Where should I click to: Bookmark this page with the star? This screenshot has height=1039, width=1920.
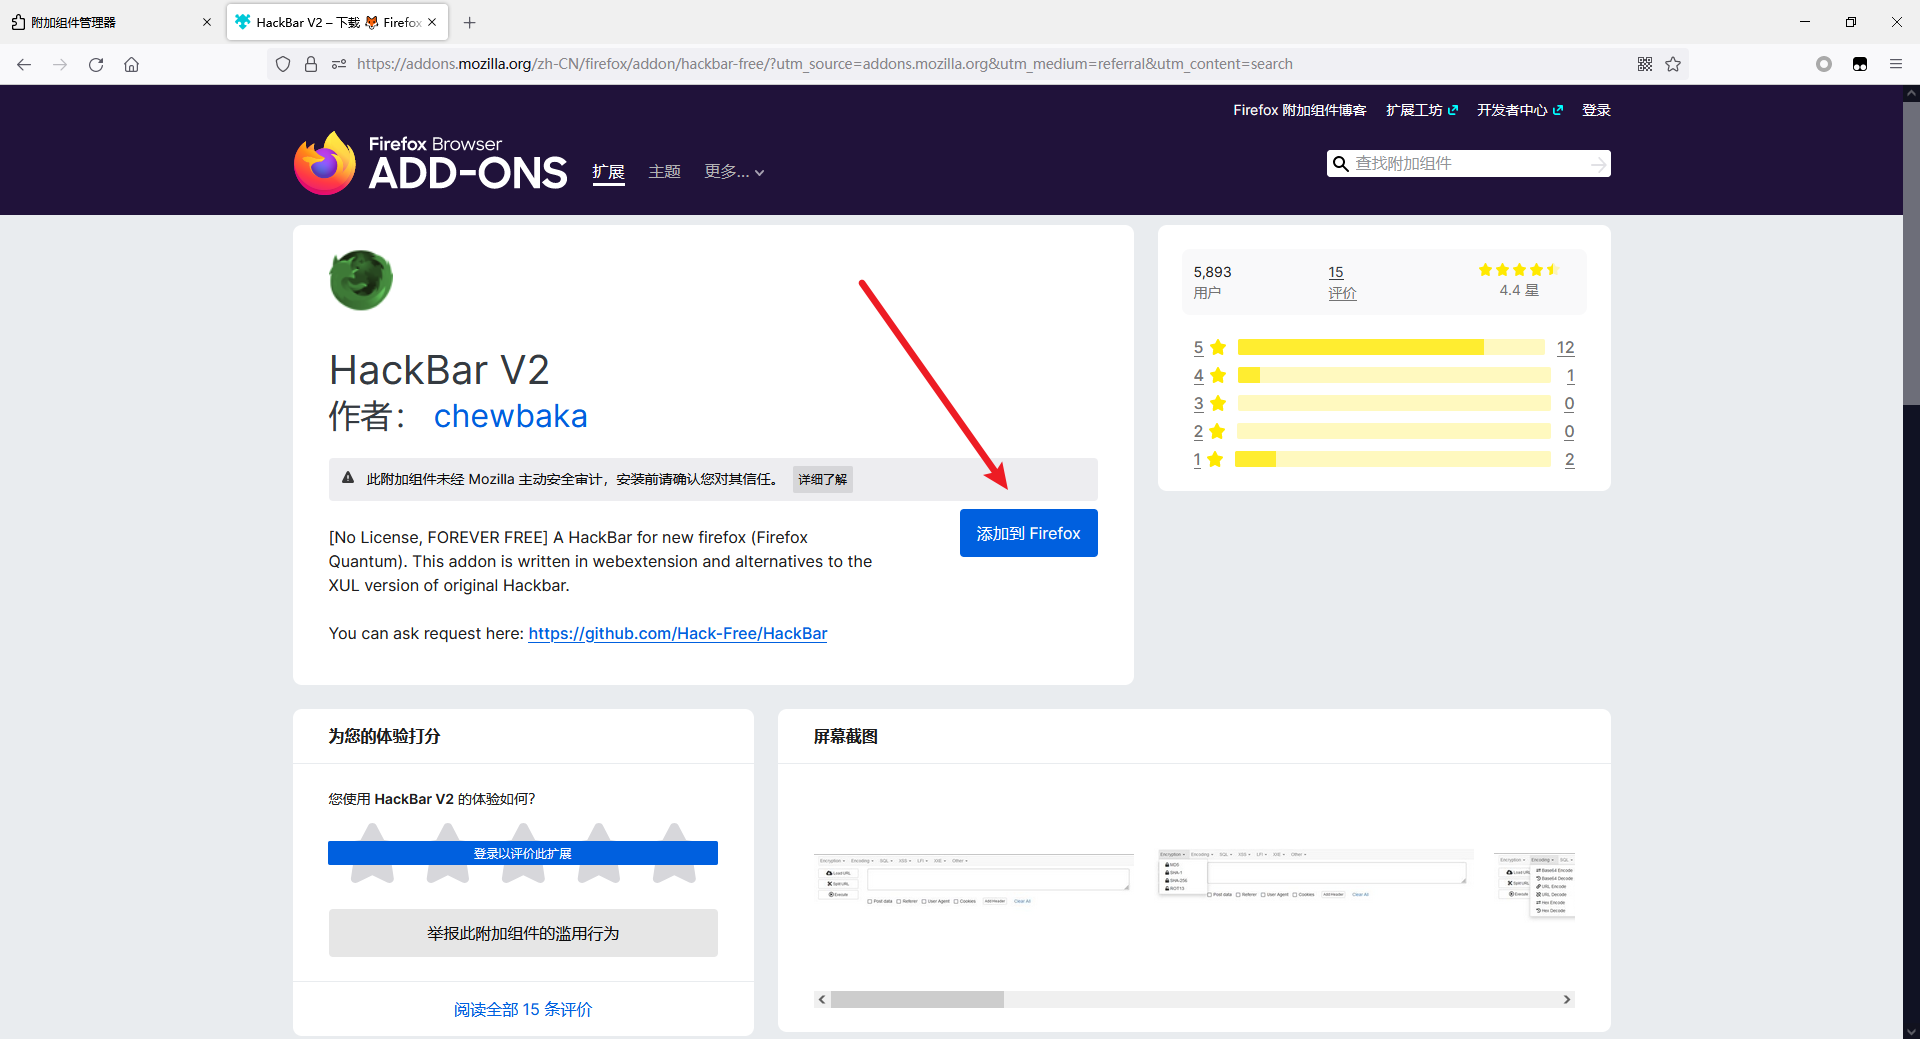tap(1673, 64)
